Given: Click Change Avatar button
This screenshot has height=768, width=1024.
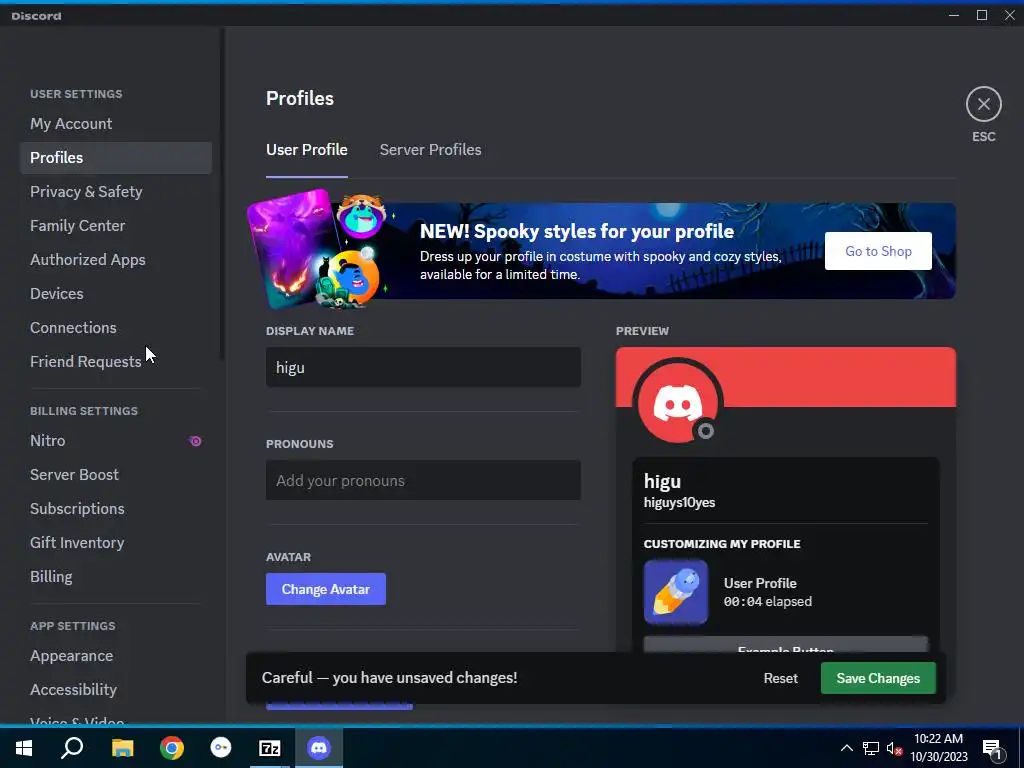Looking at the screenshot, I should (x=326, y=589).
